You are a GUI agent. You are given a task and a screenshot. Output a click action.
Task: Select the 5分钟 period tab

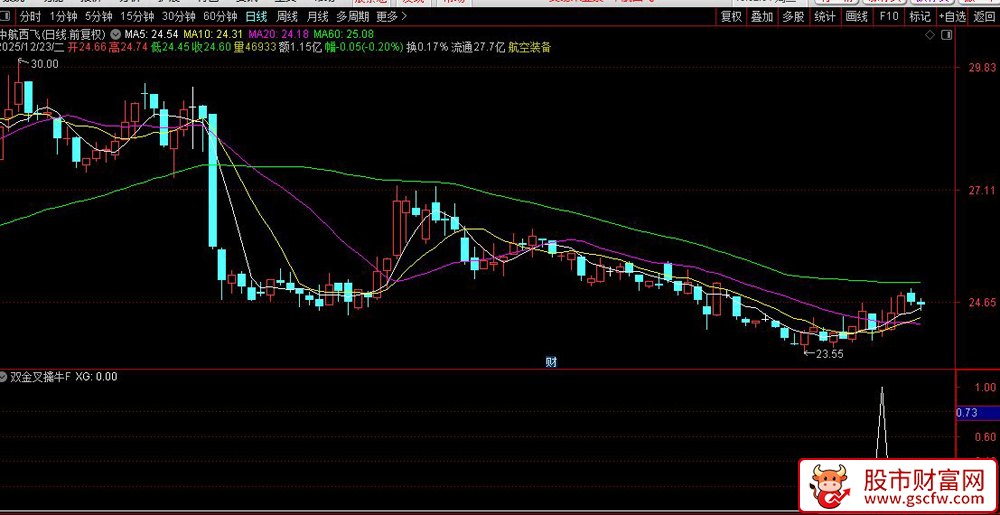pos(99,17)
